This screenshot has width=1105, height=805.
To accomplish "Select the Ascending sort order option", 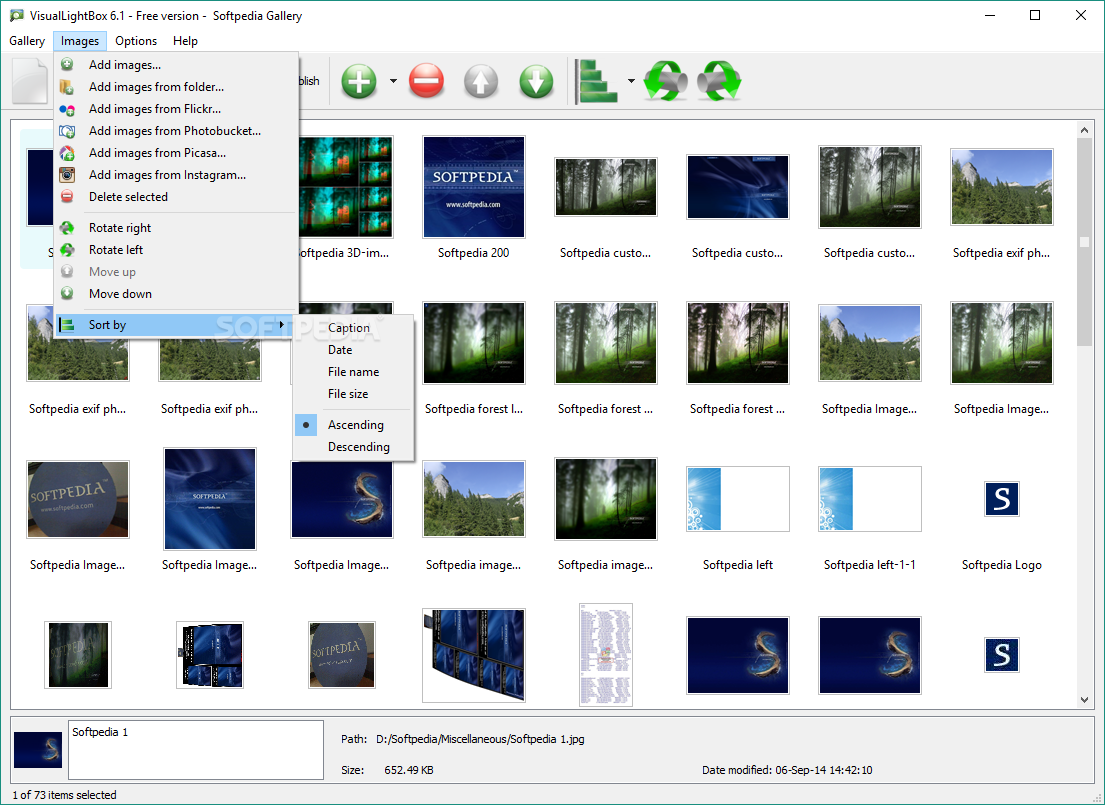I will point(353,424).
